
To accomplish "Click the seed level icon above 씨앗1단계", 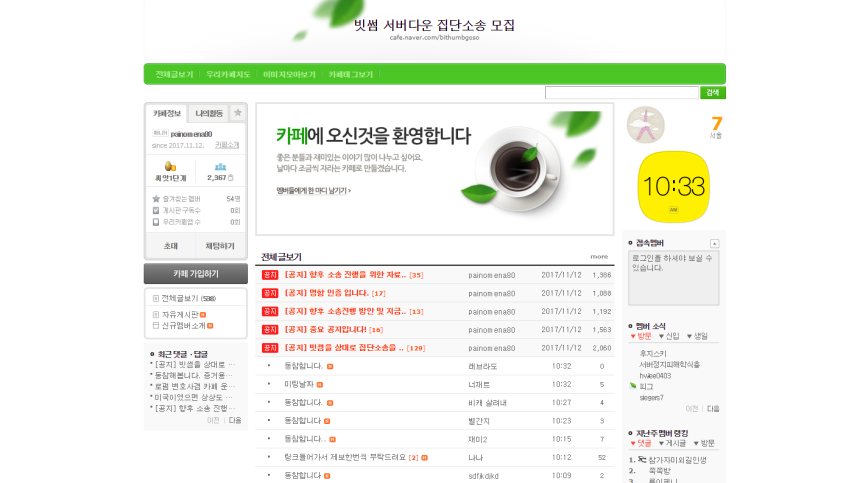I will 170,166.
